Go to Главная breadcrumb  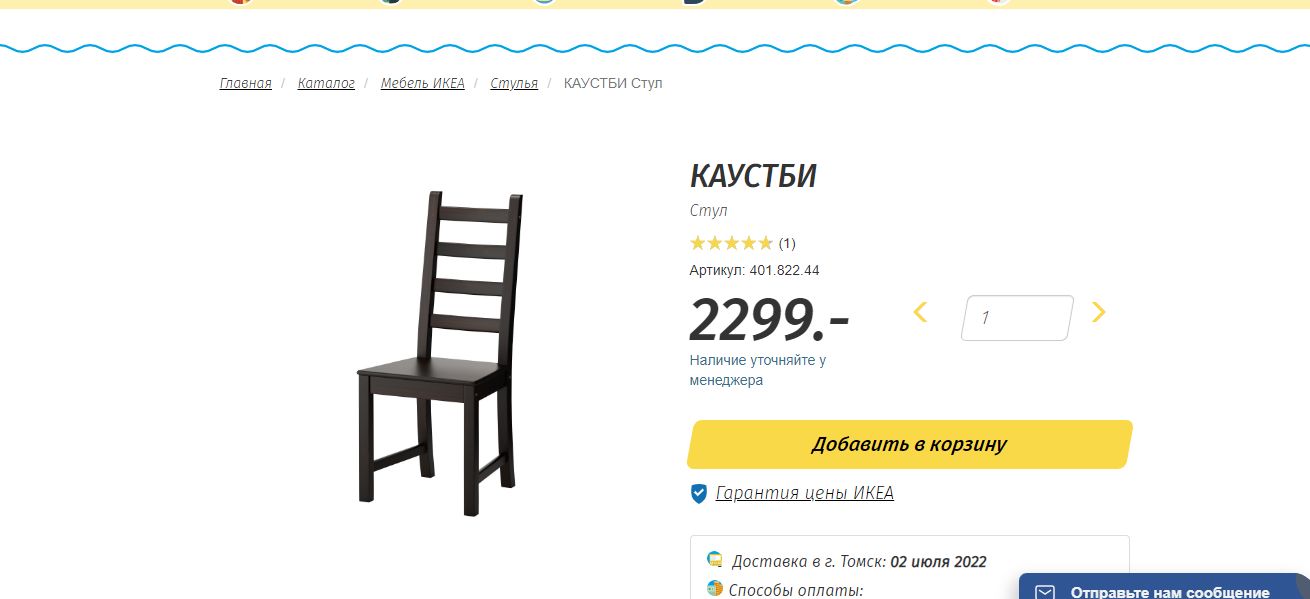click(x=246, y=83)
